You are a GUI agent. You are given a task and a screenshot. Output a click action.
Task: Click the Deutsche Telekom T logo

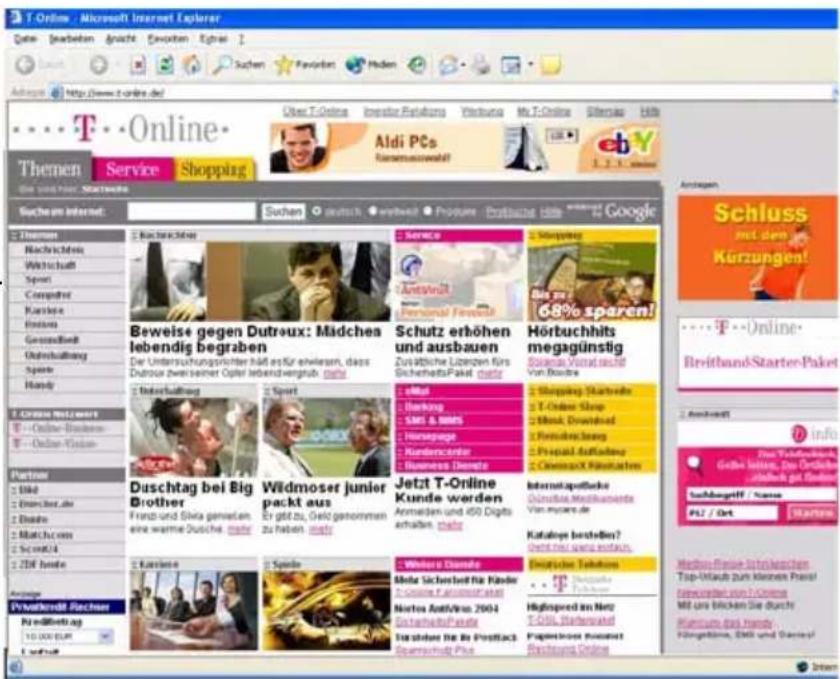[559, 584]
